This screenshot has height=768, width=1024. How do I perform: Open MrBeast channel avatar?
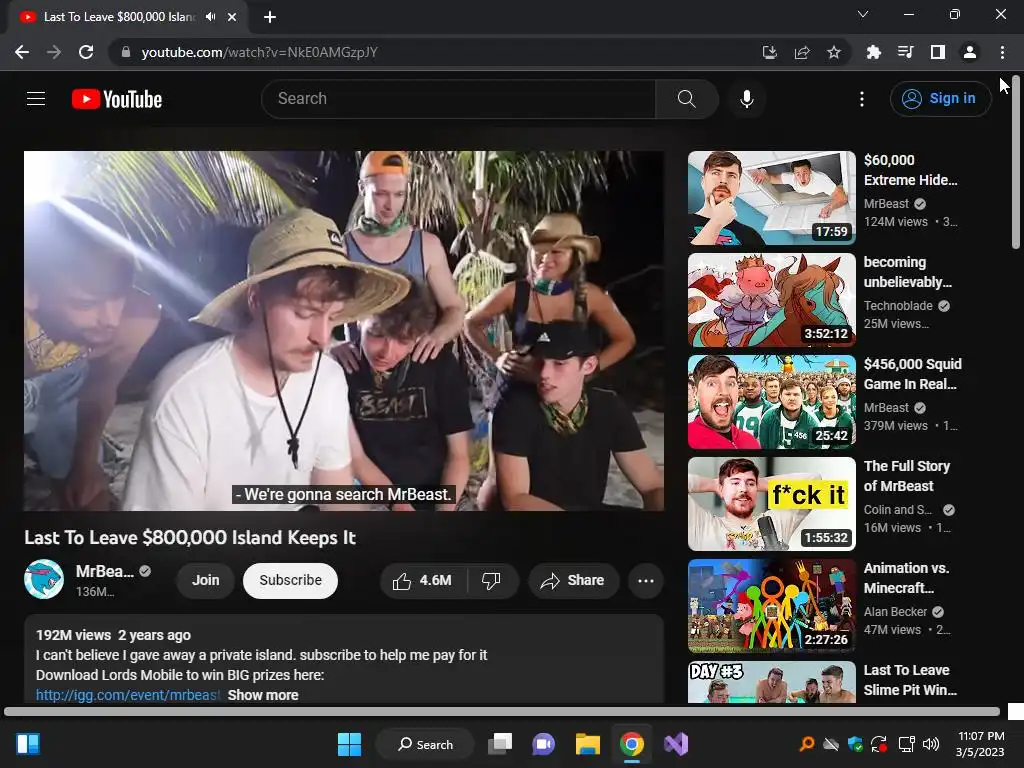(44, 579)
